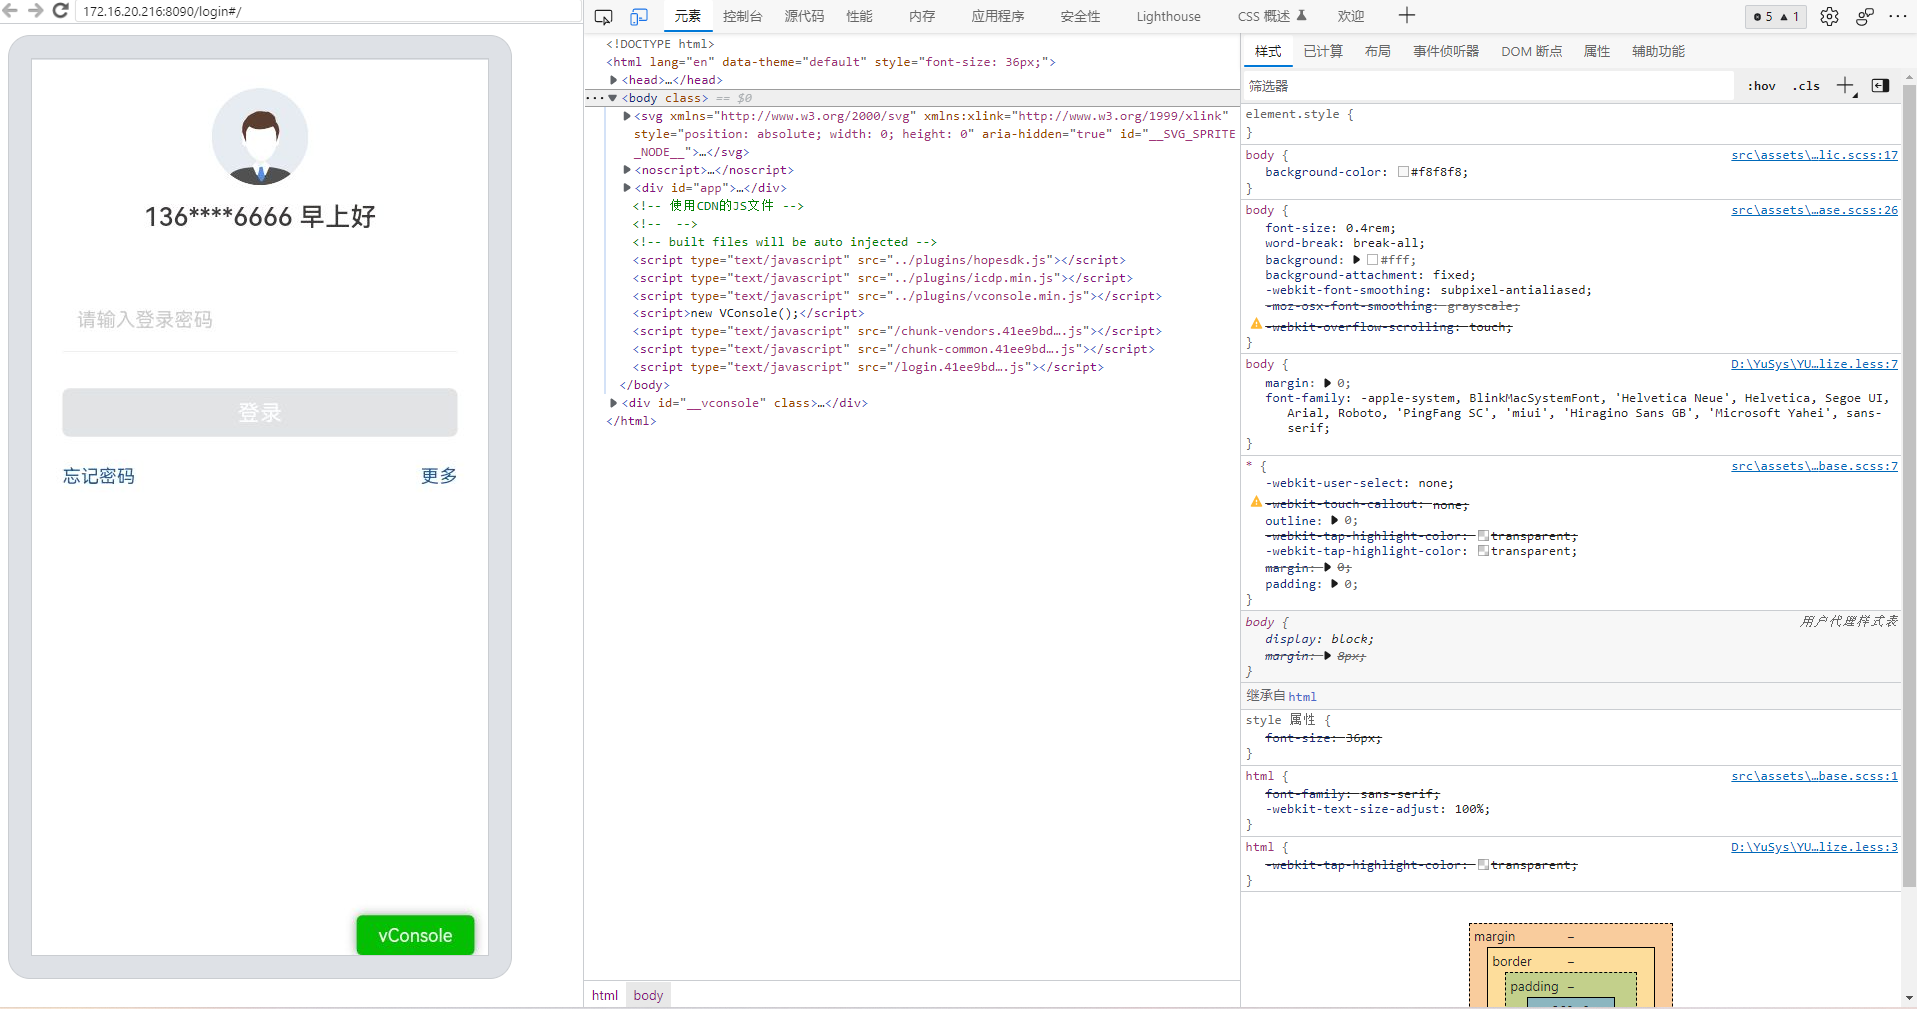Viewport: 1917px width, 1009px height.
Task: Click the browser back arrow
Action: click(x=11, y=10)
